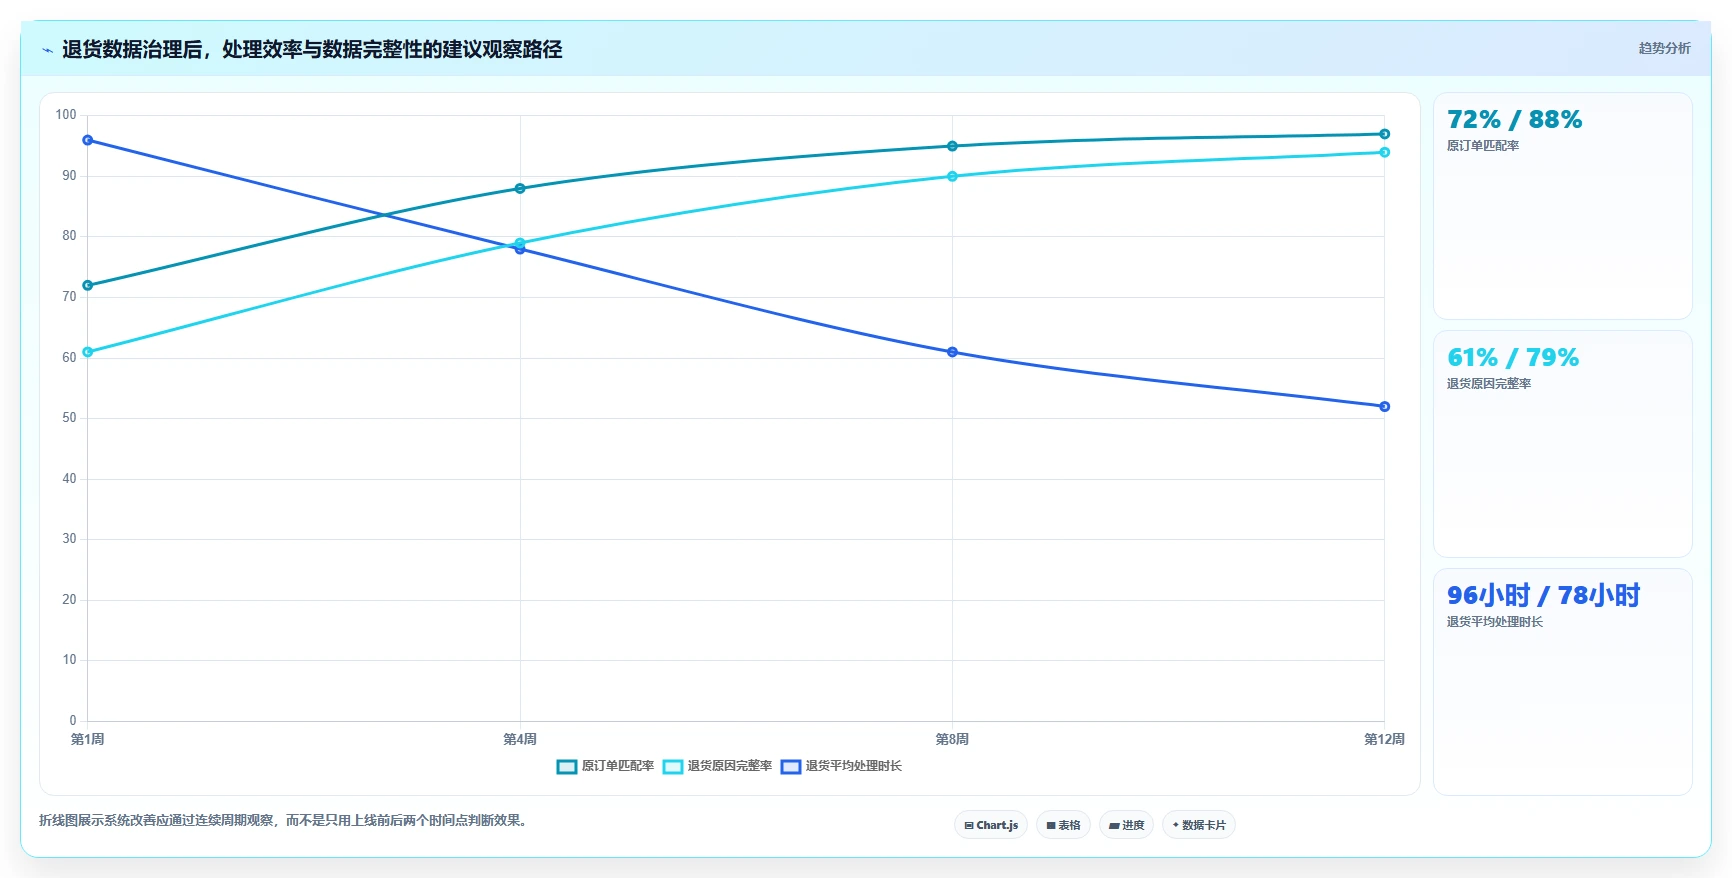Viewport: 1732px width, 878px height.
Task: Click the 第4周 x-axis label
Action: click(520, 739)
